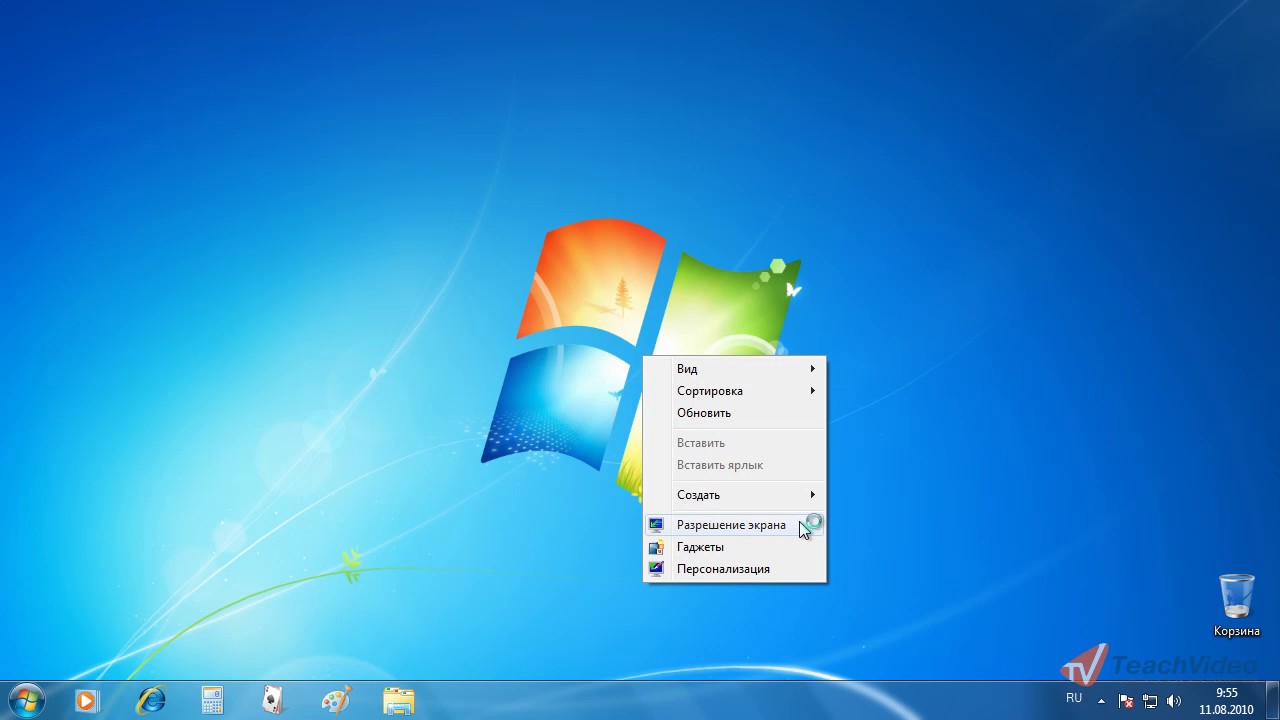1280x720 pixels.
Task: Choose Разрешение экрана in context menu
Action: tap(734, 525)
